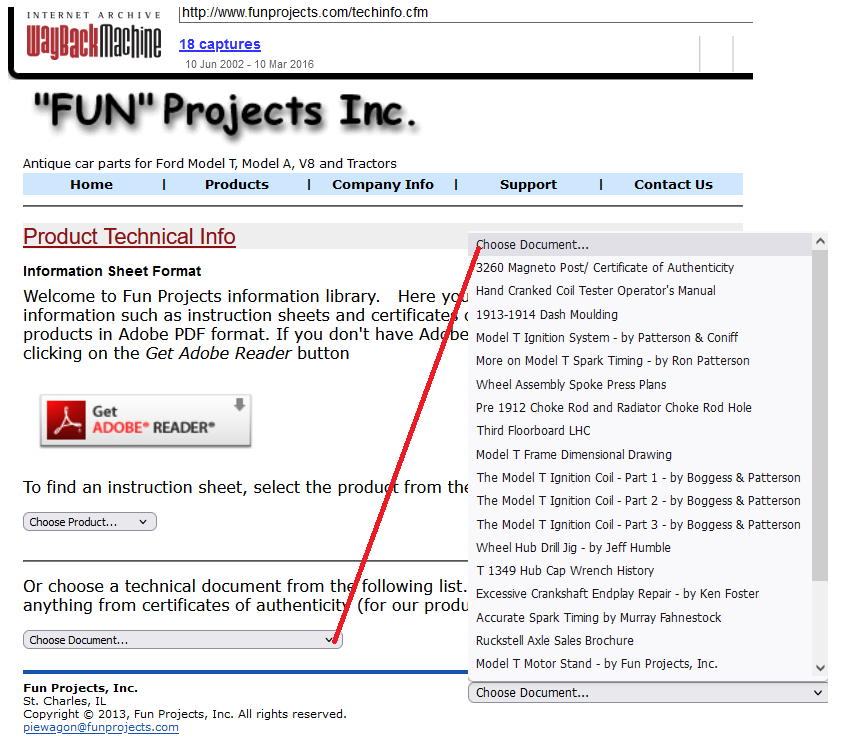Open the Choose Document dropdown on left
The image size is (844, 747).
pyautogui.click(x=182, y=640)
